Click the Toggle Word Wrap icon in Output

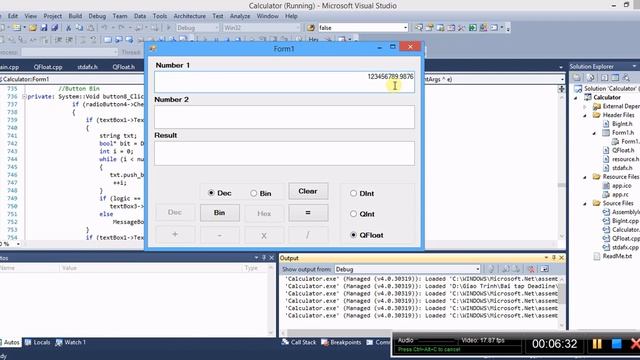click(544, 269)
